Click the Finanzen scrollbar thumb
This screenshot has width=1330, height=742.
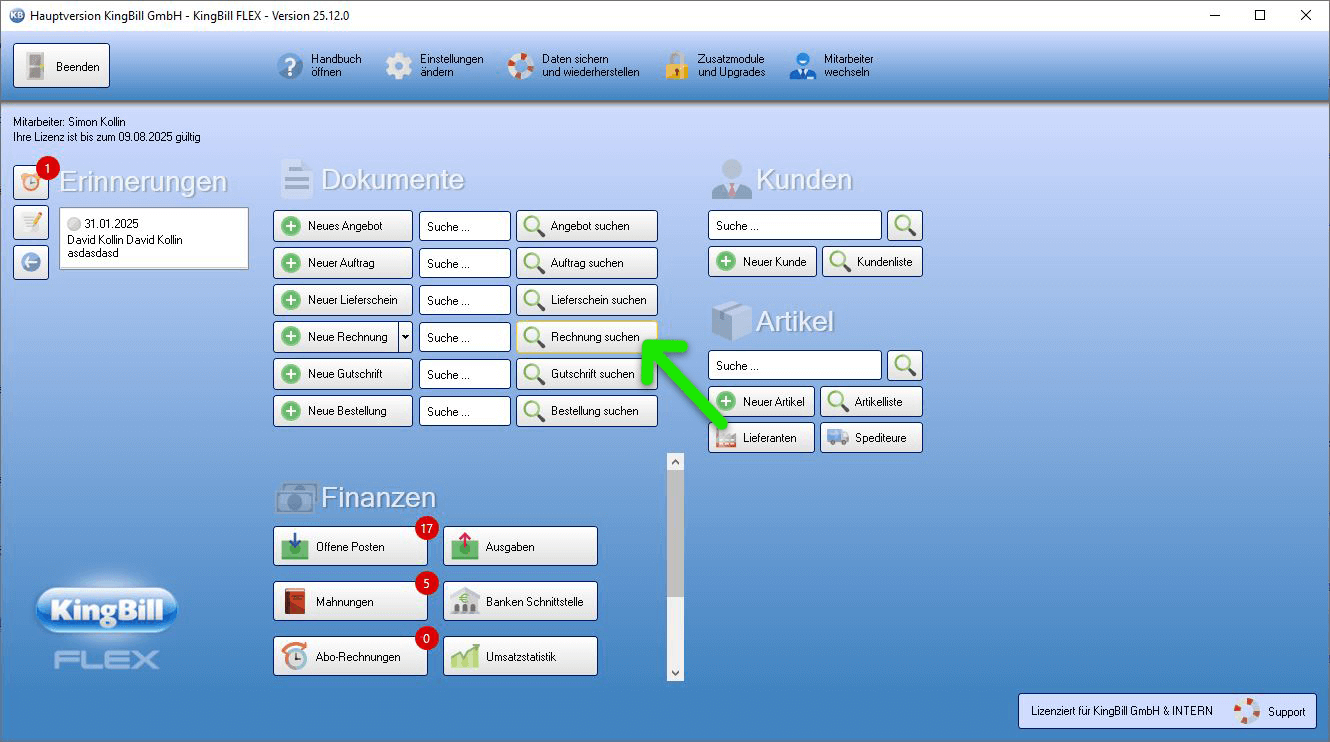point(675,534)
